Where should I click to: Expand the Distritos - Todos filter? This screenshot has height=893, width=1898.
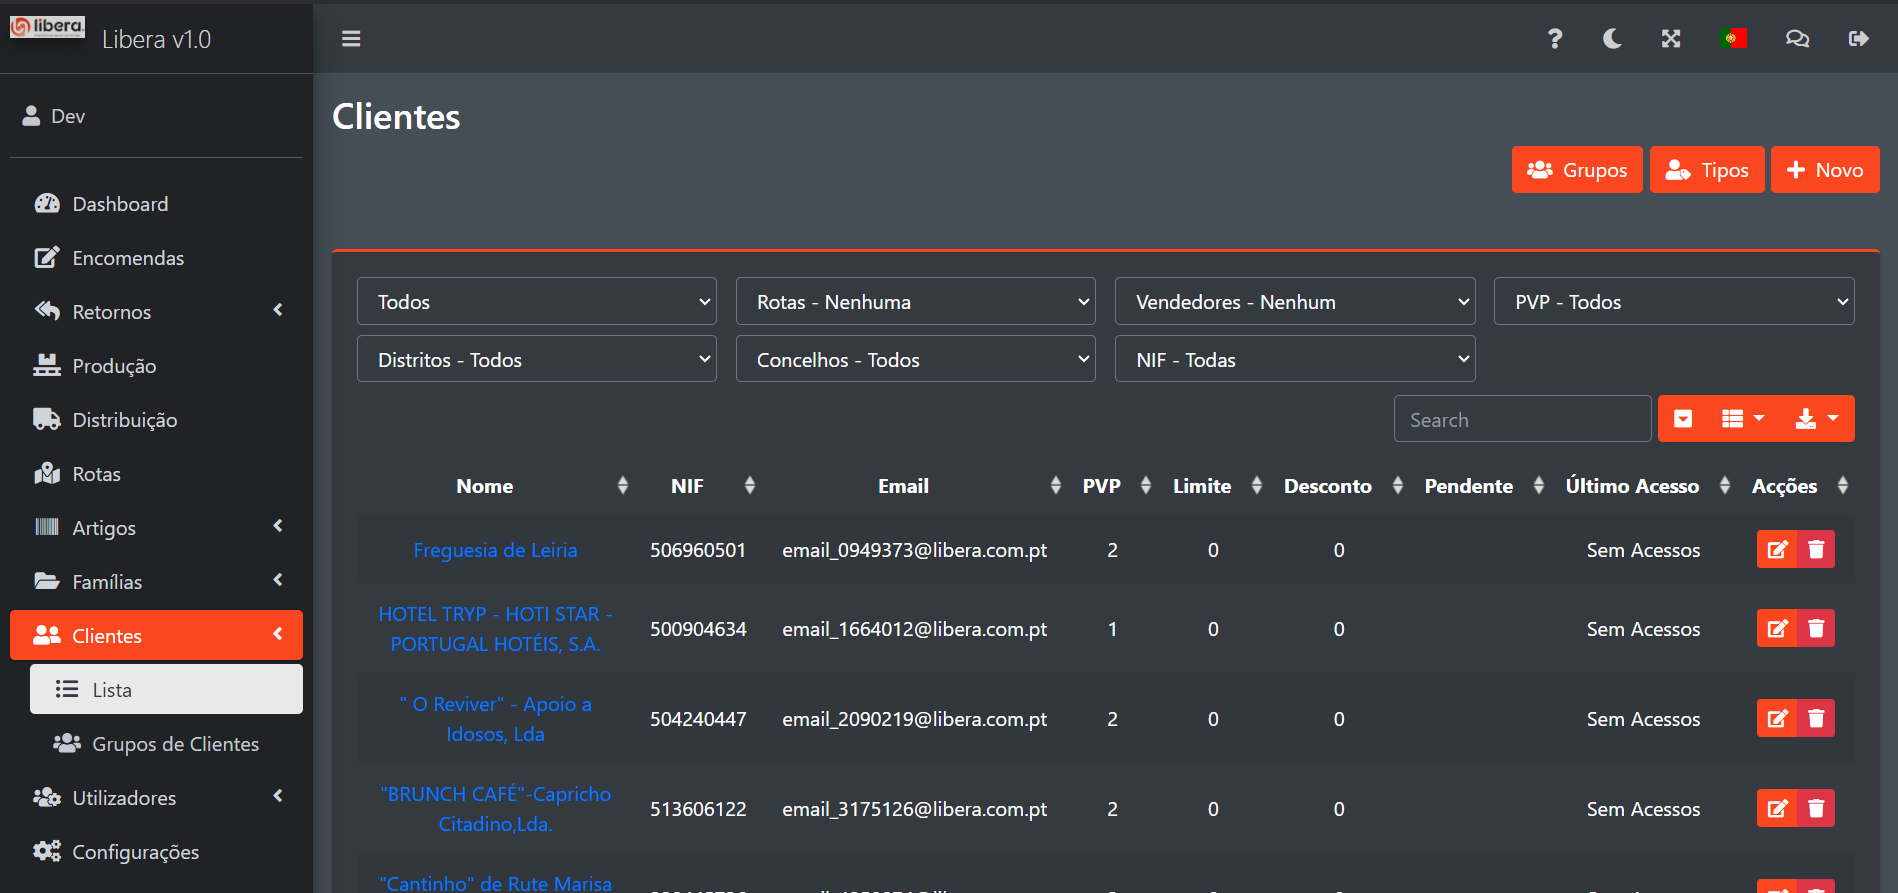[536, 360]
